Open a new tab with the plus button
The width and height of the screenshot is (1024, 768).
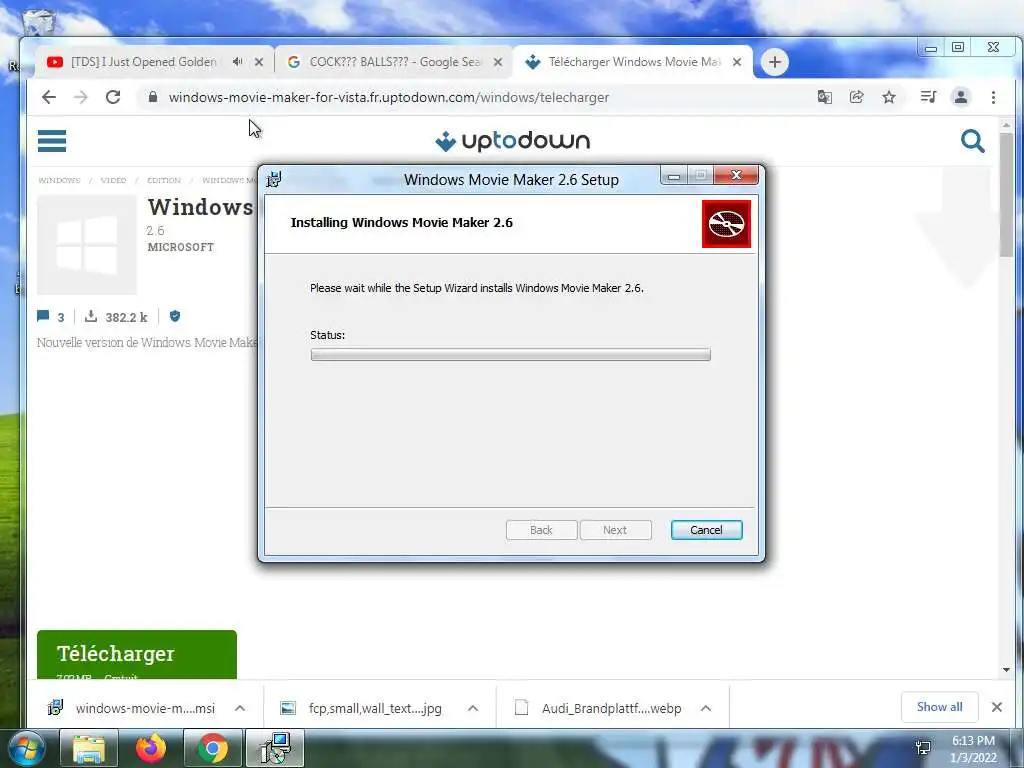[x=775, y=62]
